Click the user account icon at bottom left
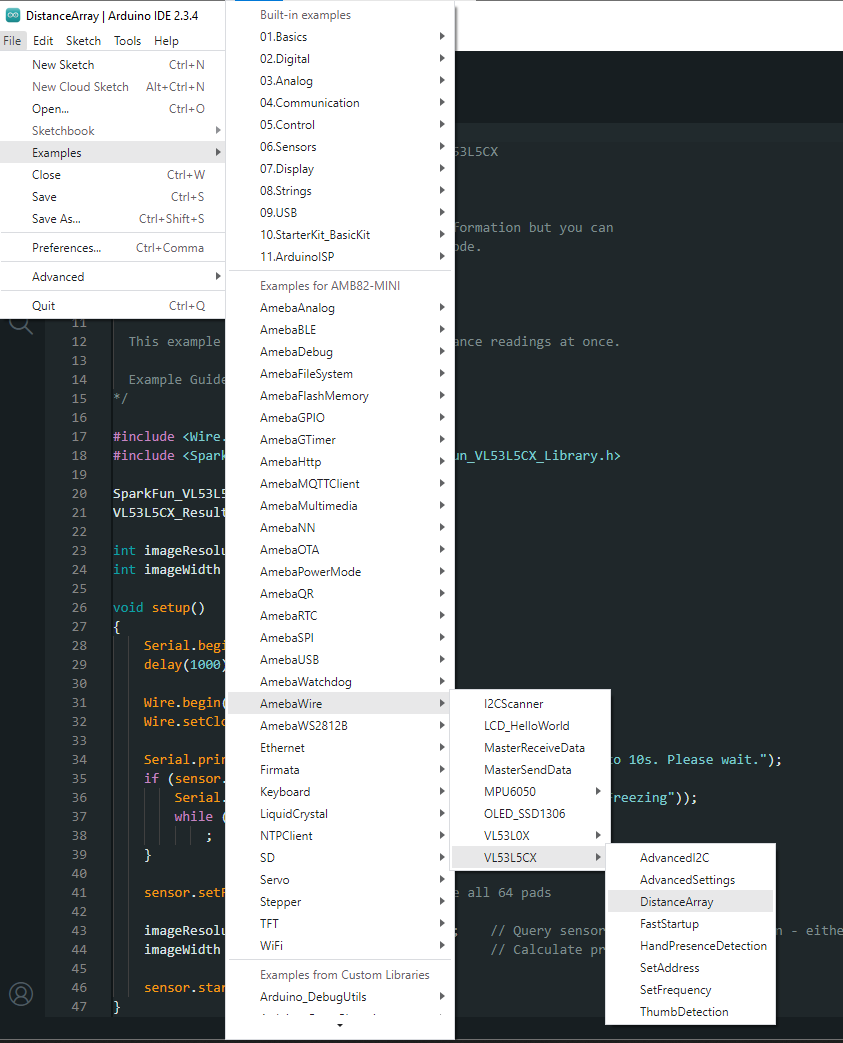843x1043 pixels. [x=21, y=994]
